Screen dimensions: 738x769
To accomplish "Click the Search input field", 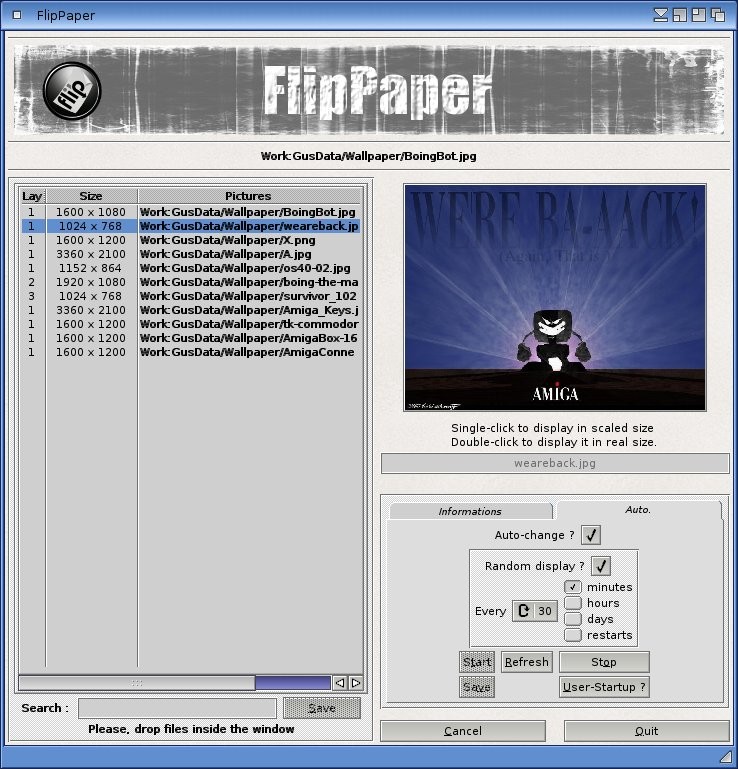I will [177, 708].
